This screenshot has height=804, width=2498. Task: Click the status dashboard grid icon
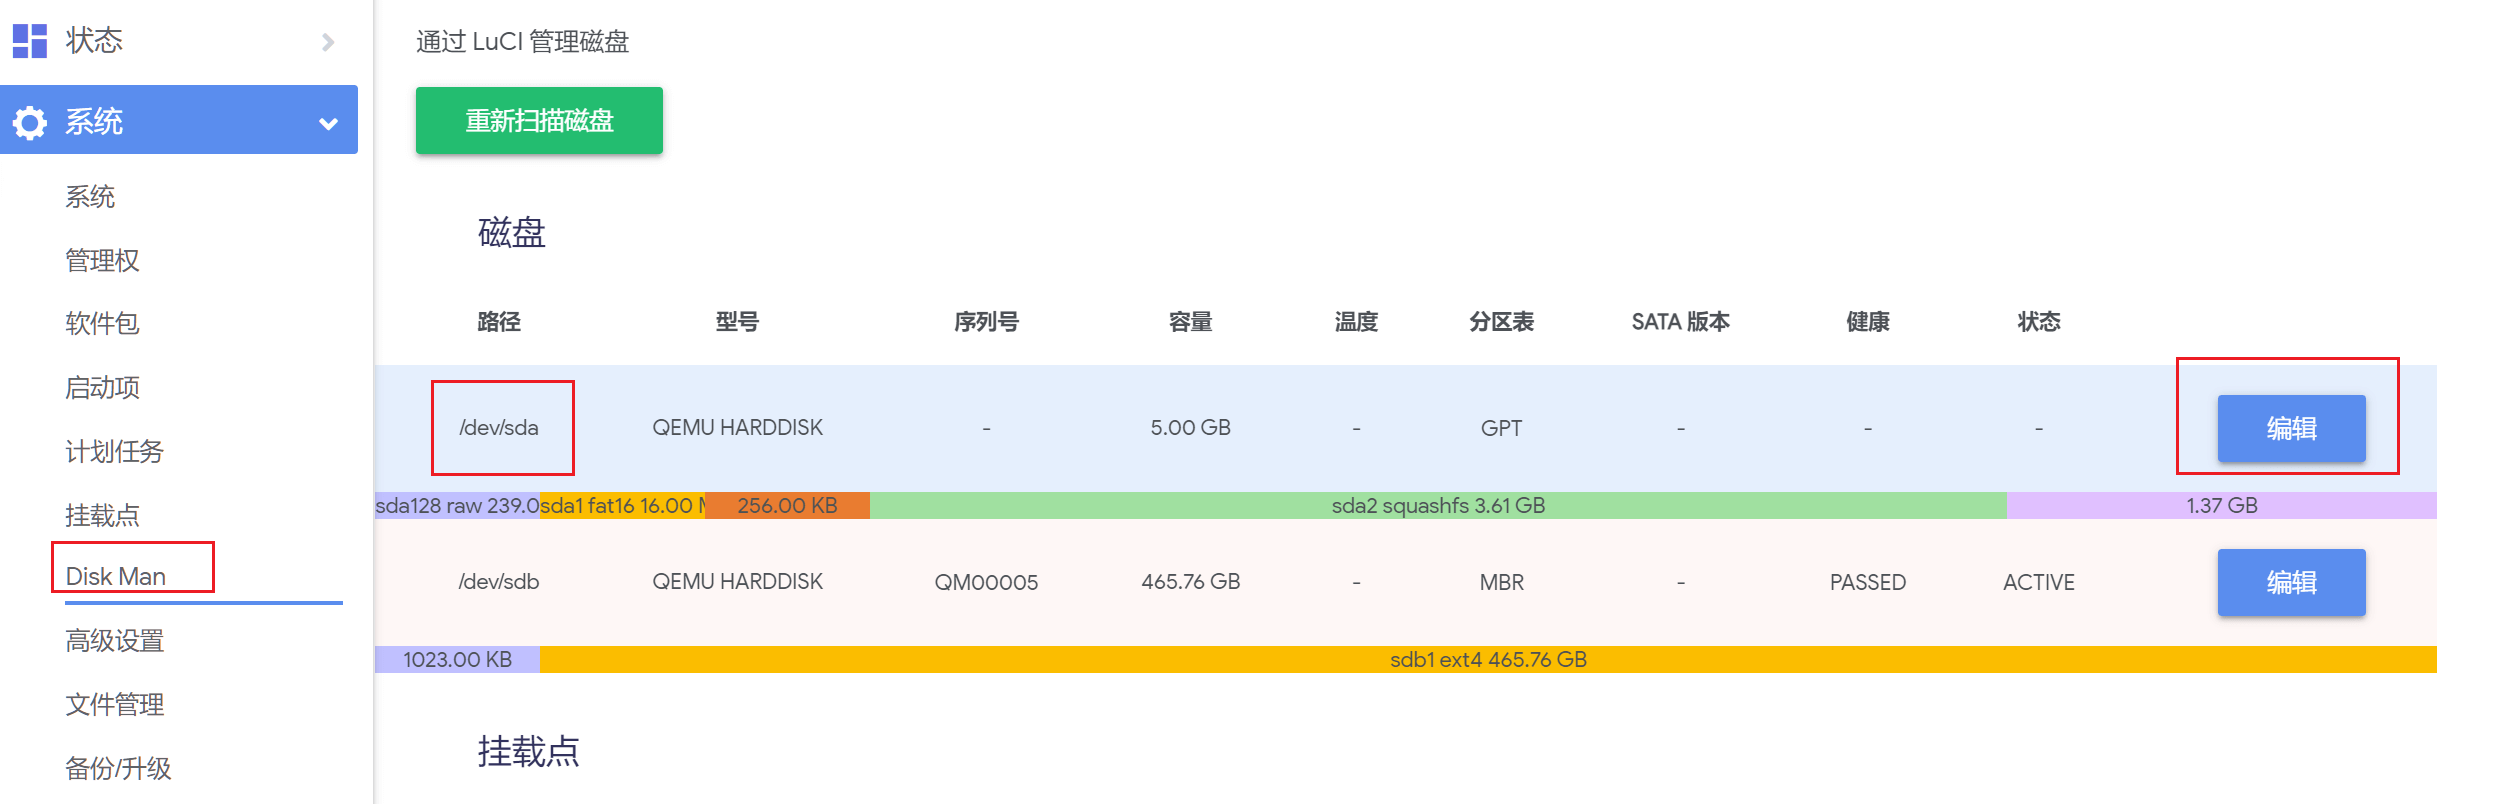(29, 41)
